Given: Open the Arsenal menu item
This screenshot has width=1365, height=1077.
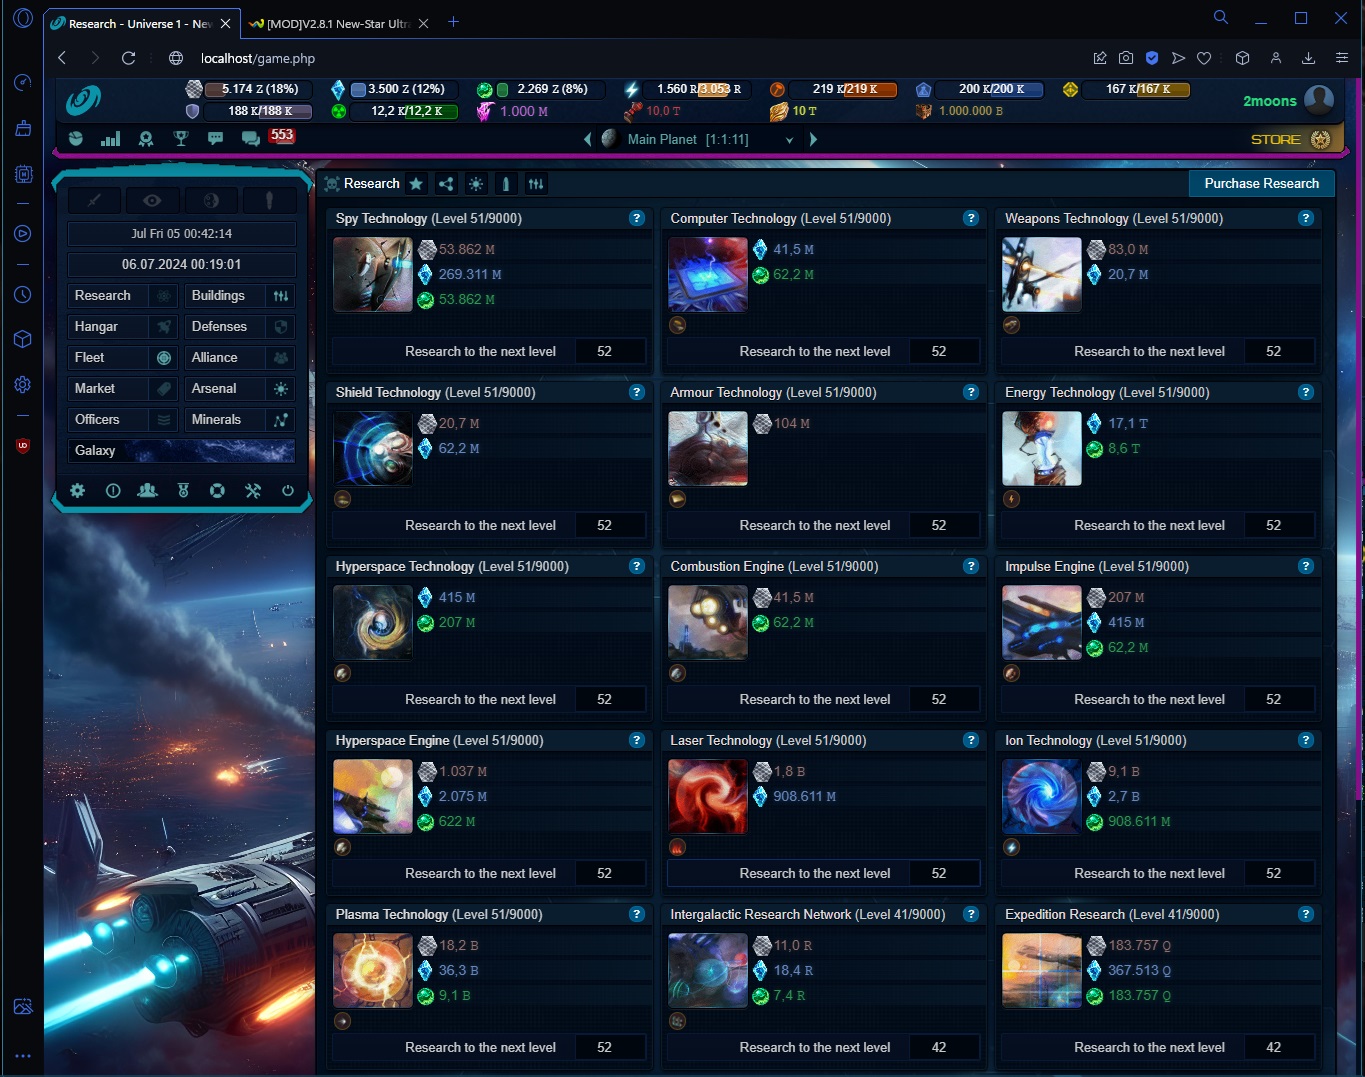Looking at the screenshot, I should point(240,388).
